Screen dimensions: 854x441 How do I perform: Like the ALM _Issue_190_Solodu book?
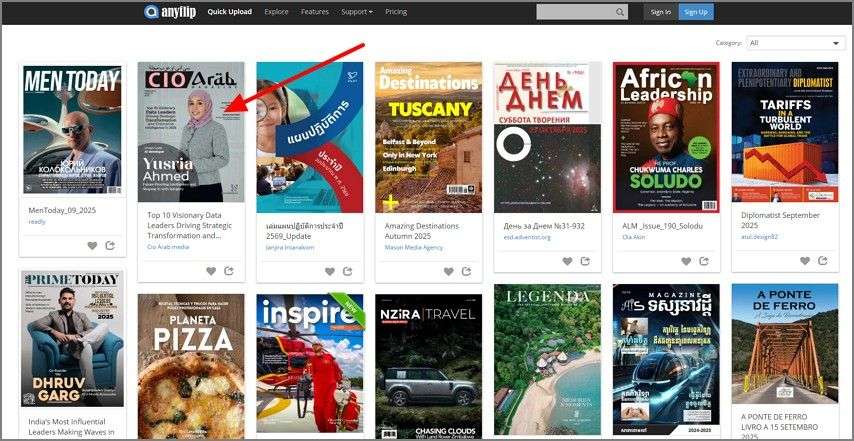(686, 261)
